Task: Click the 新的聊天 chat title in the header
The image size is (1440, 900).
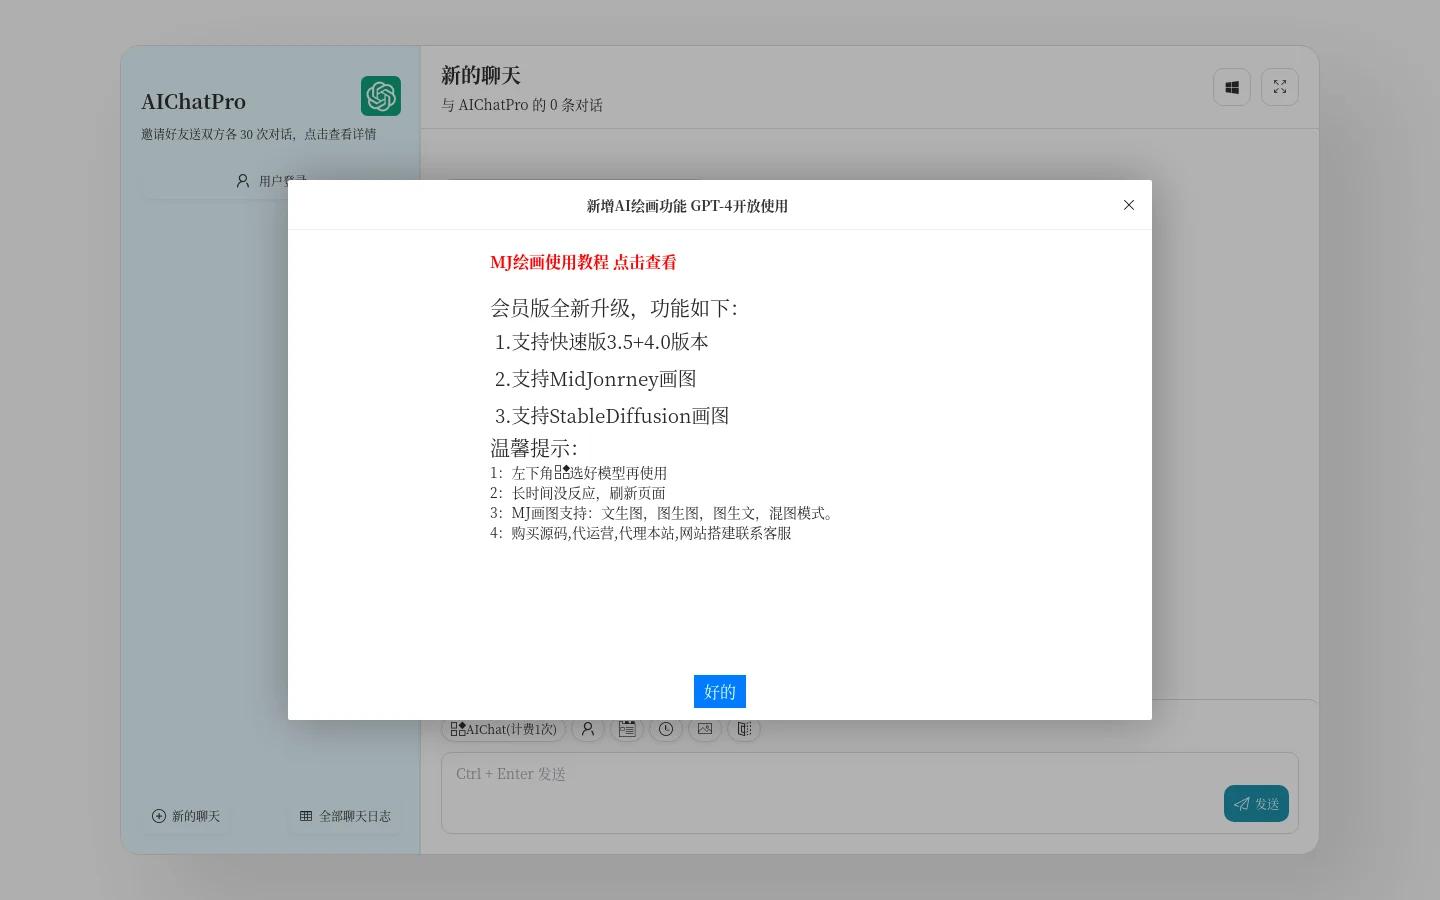Action: [481, 76]
